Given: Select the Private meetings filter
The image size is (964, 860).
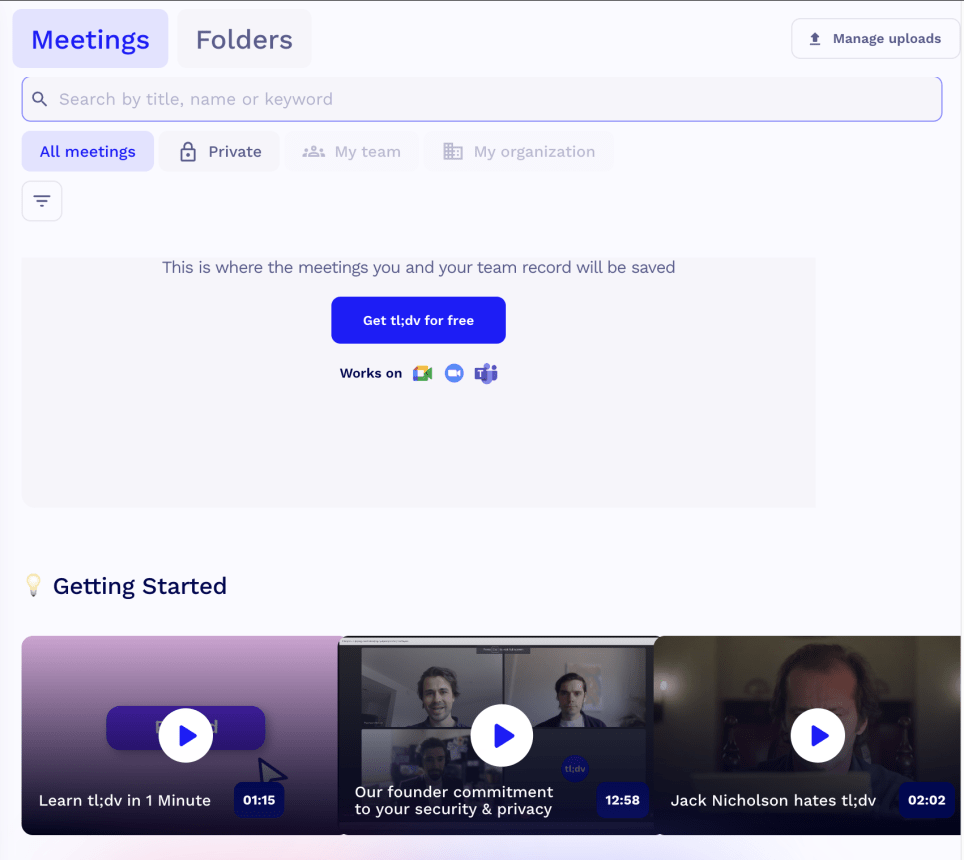Looking at the screenshot, I should pyautogui.click(x=219, y=151).
